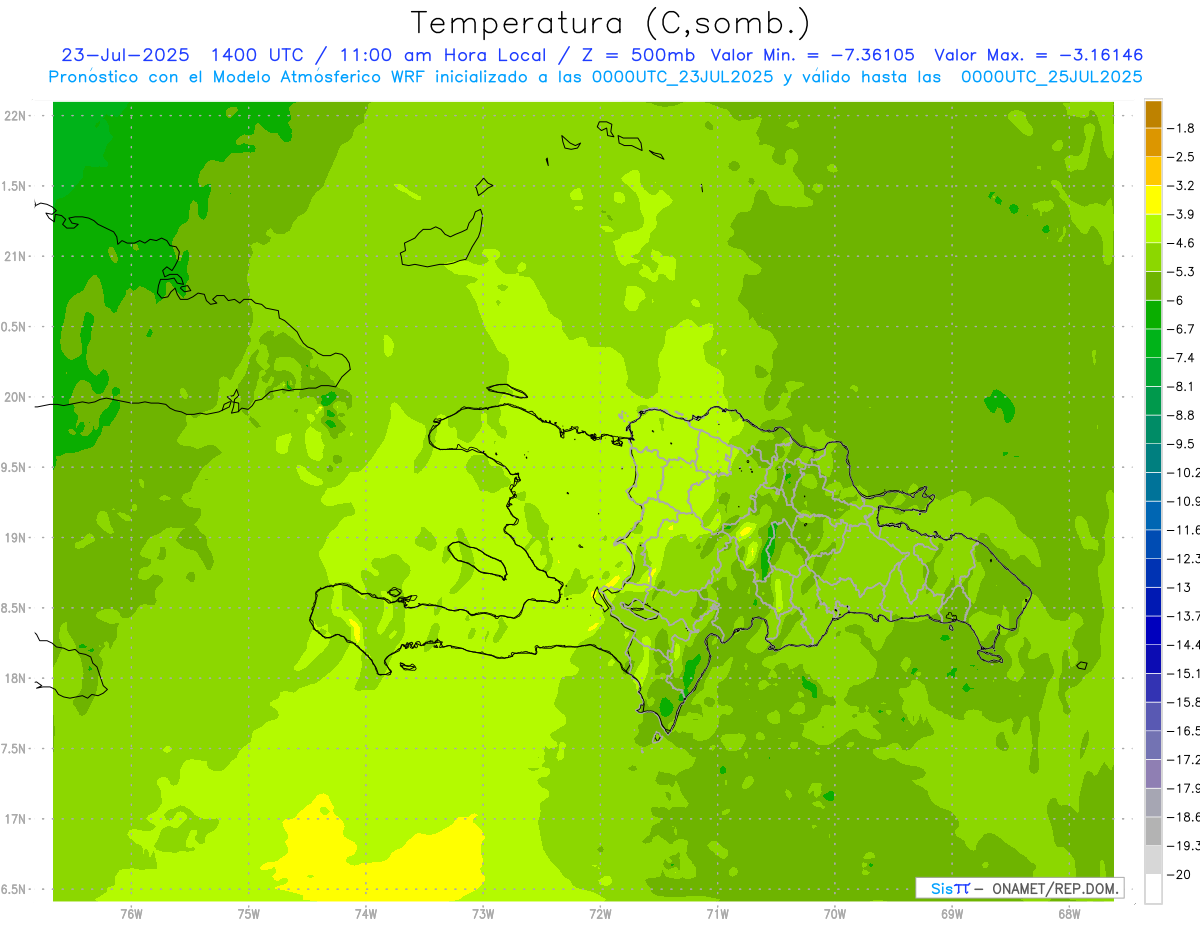Click the '75W' longitude axis label
This screenshot has width=1200, height=927.
248,913
